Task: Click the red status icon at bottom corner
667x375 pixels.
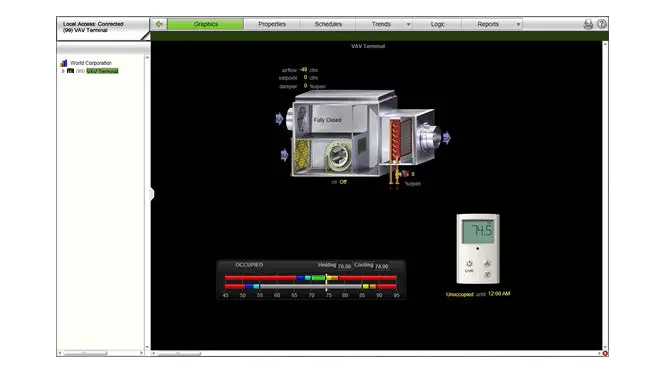Action: 605,353
